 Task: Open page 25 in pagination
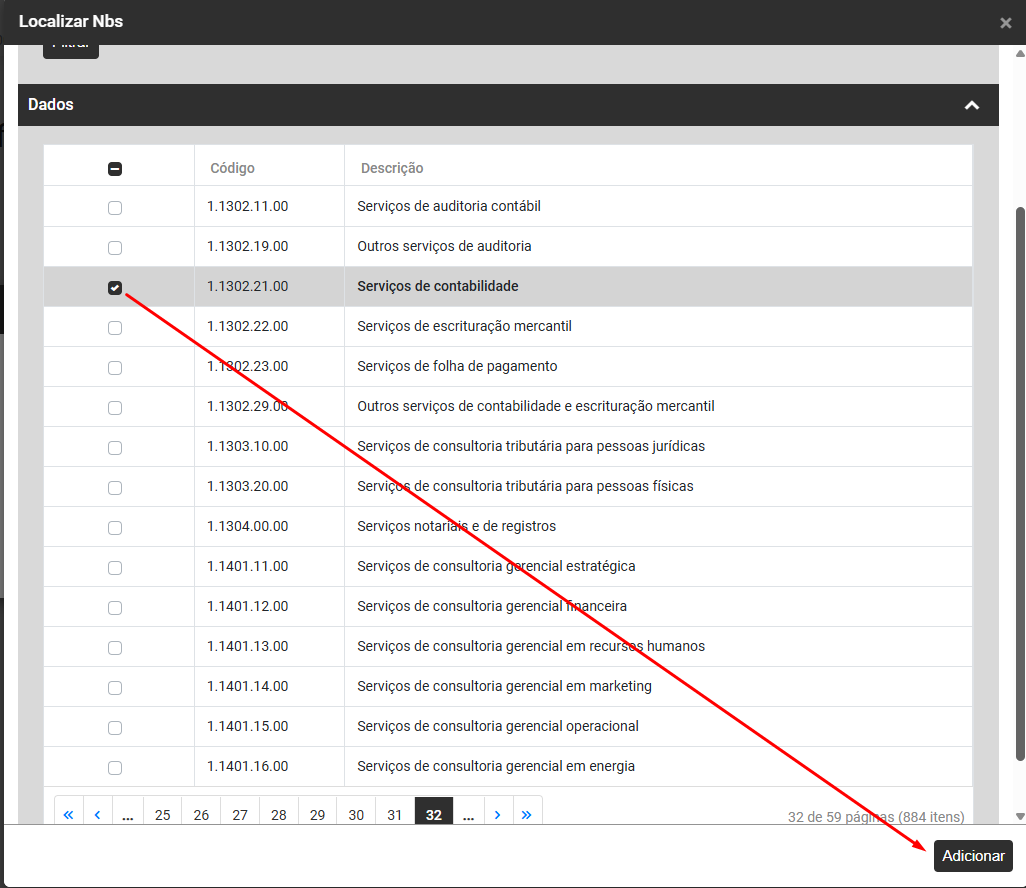point(162,815)
